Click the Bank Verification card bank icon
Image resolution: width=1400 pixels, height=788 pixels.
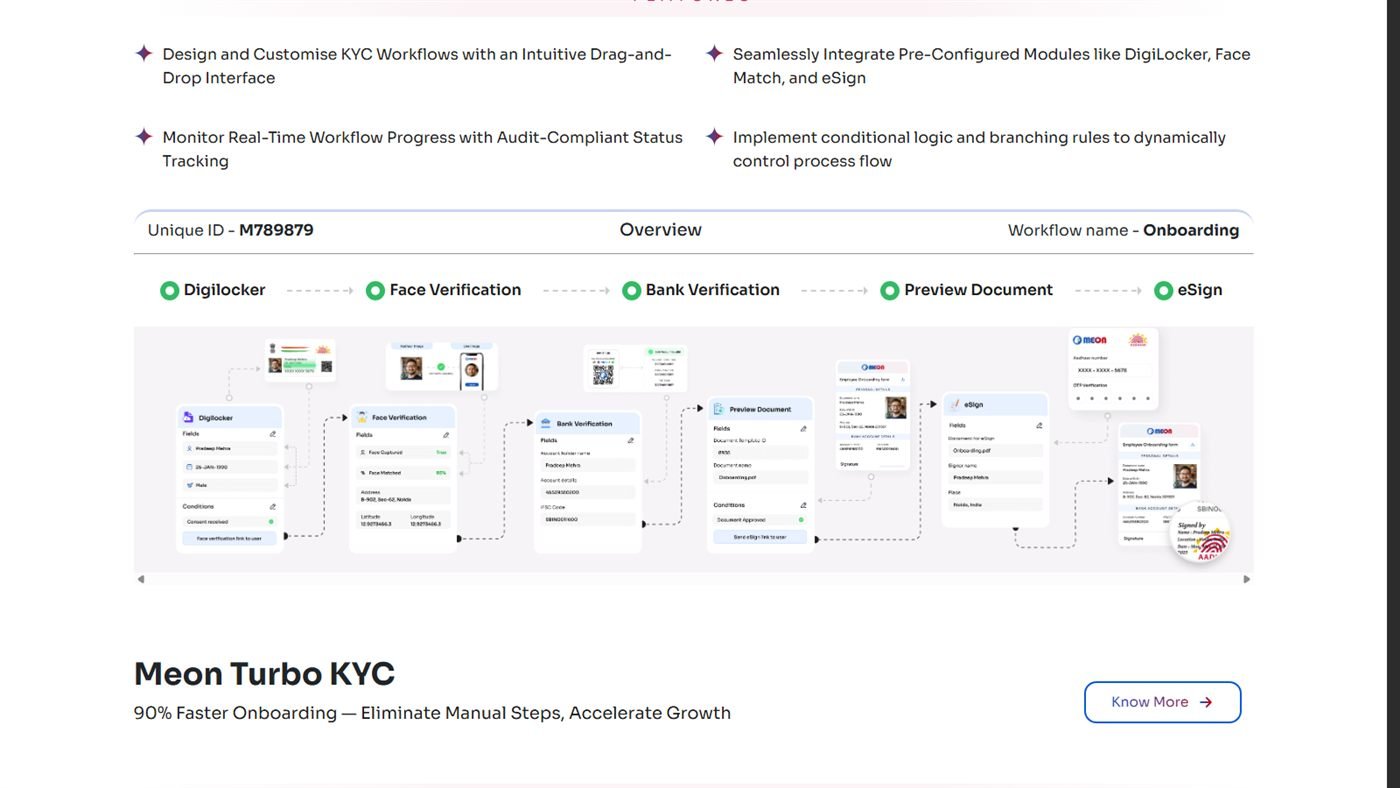(x=548, y=424)
